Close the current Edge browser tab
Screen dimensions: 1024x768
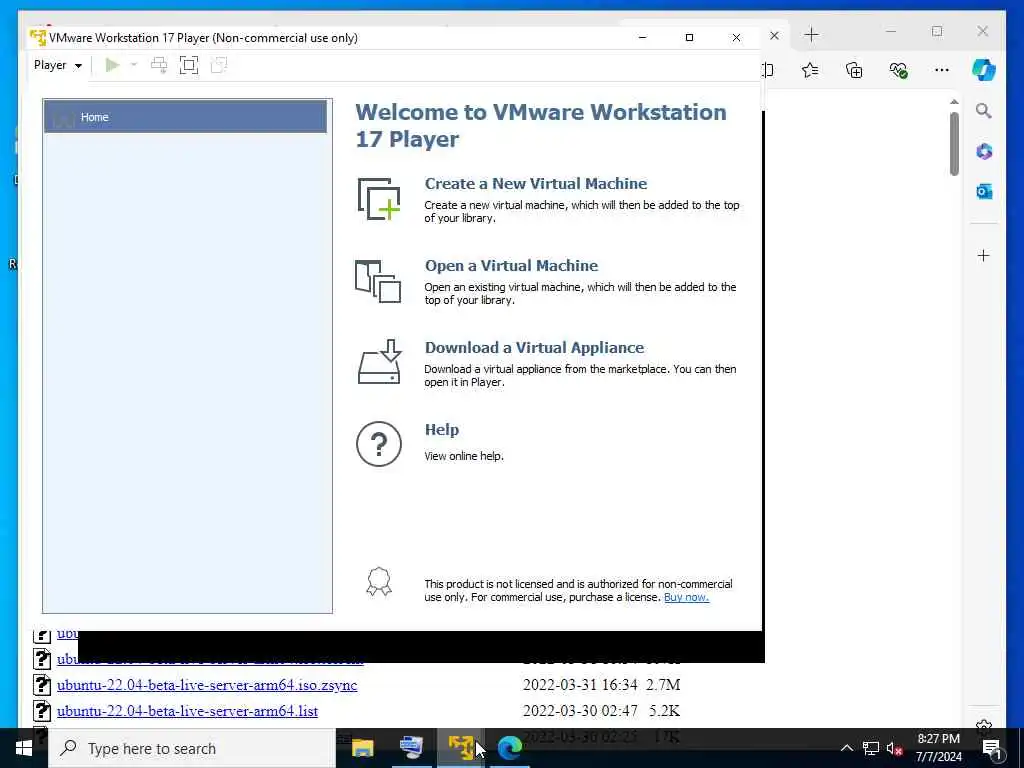pos(775,35)
